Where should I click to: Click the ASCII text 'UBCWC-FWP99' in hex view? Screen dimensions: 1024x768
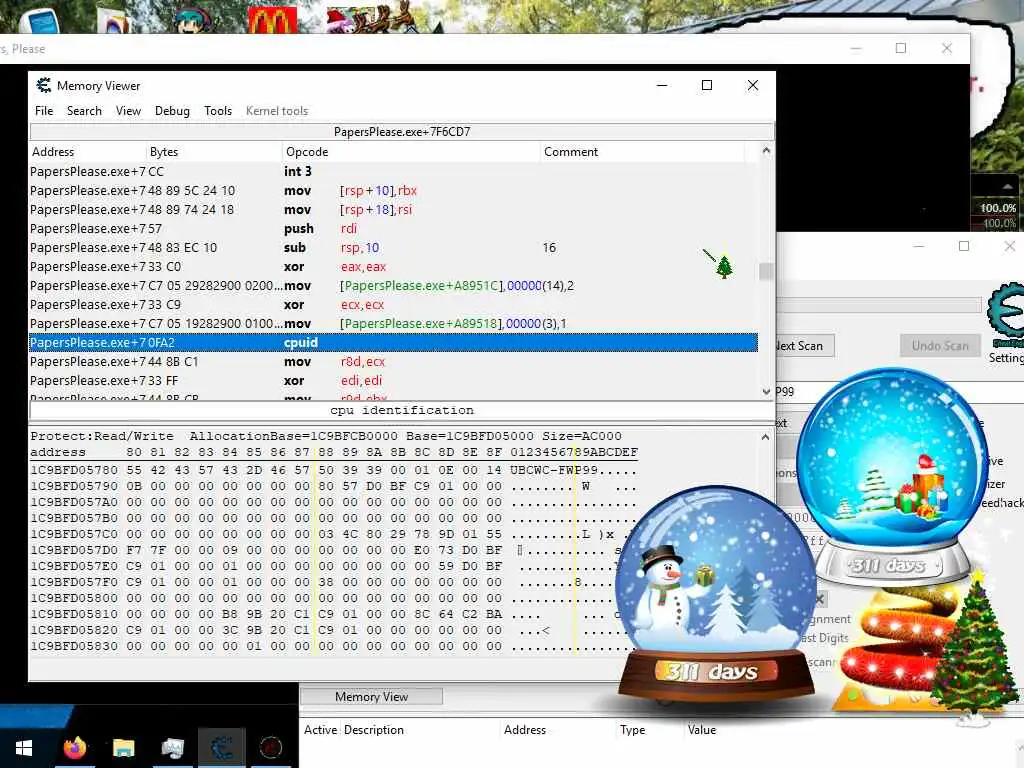[x=554, y=470]
